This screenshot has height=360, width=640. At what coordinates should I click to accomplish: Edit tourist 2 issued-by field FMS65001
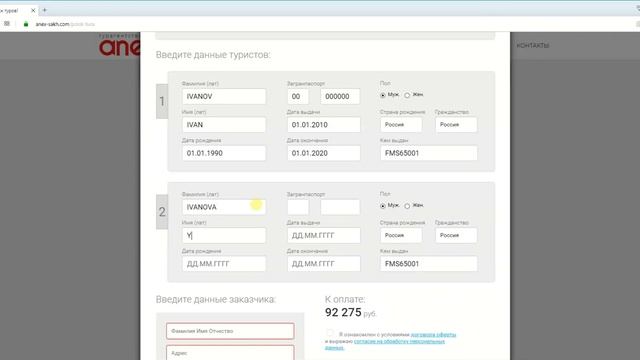click(x=429, y=264)
